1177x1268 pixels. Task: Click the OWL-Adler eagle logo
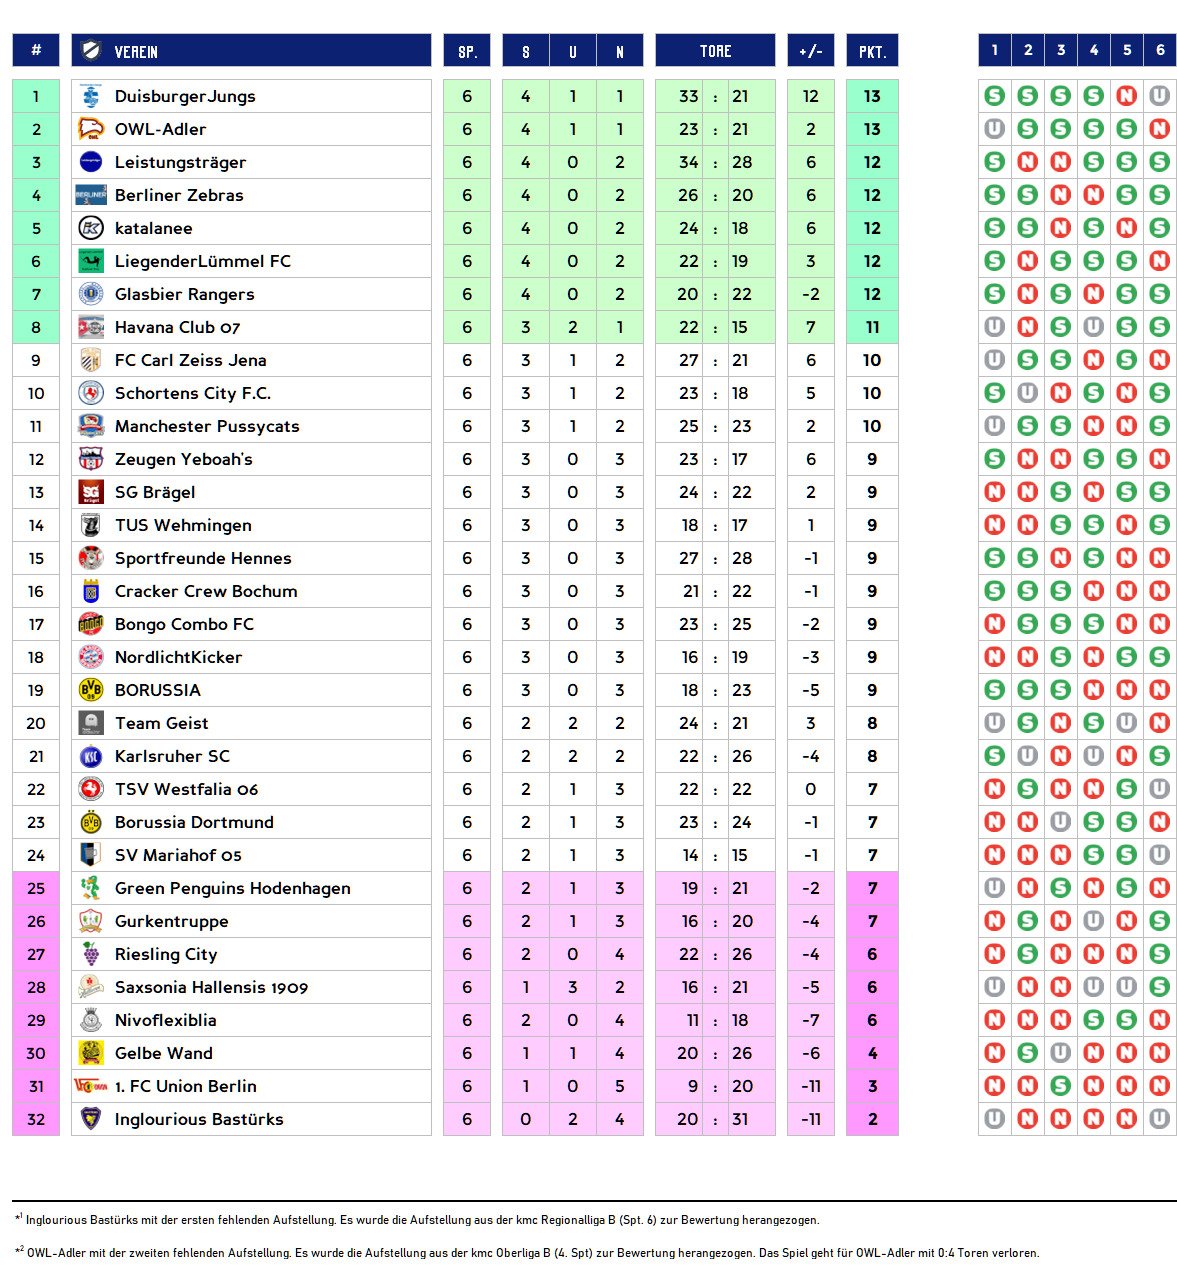91,129
